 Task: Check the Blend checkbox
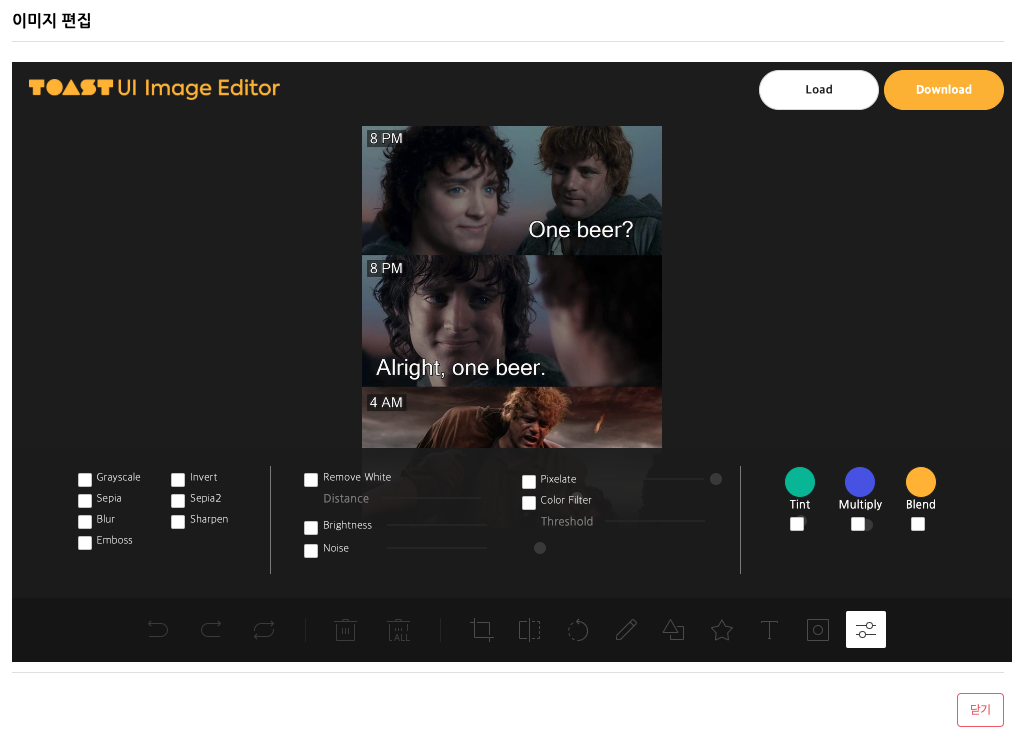click(918, 524)
